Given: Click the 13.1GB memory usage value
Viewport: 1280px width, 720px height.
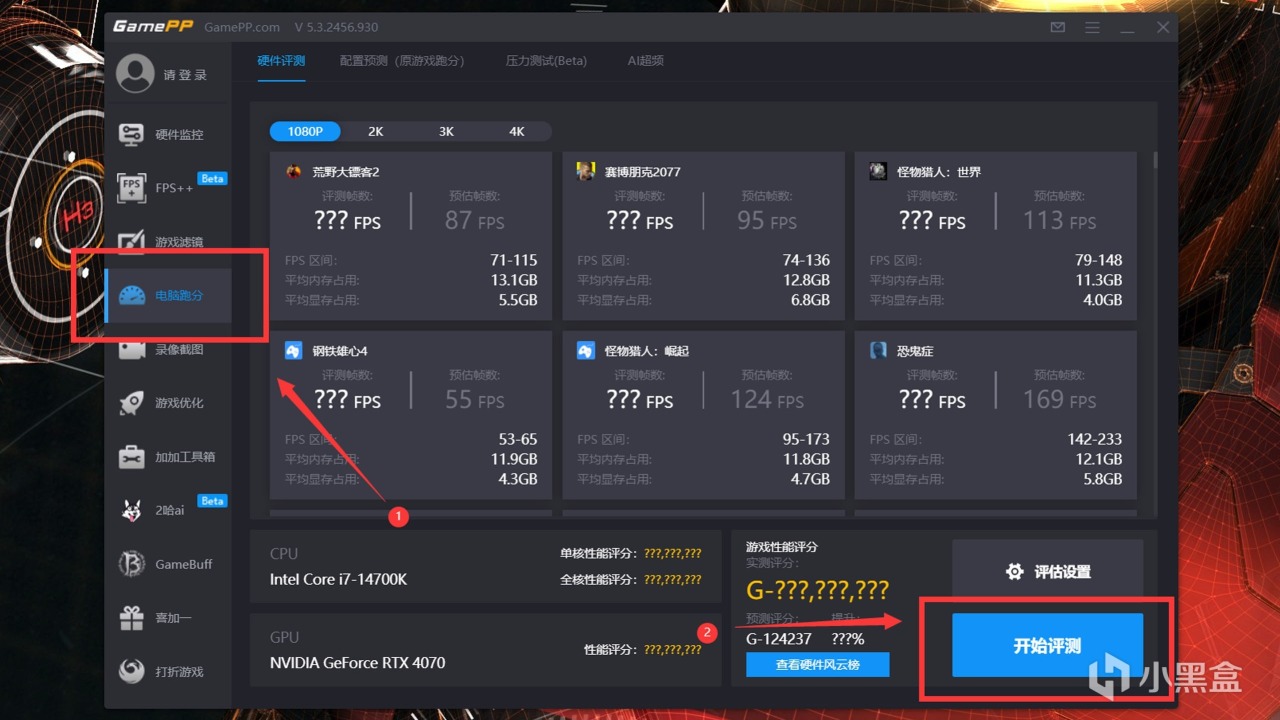Looking at the screenshot, I should point(514,280).
